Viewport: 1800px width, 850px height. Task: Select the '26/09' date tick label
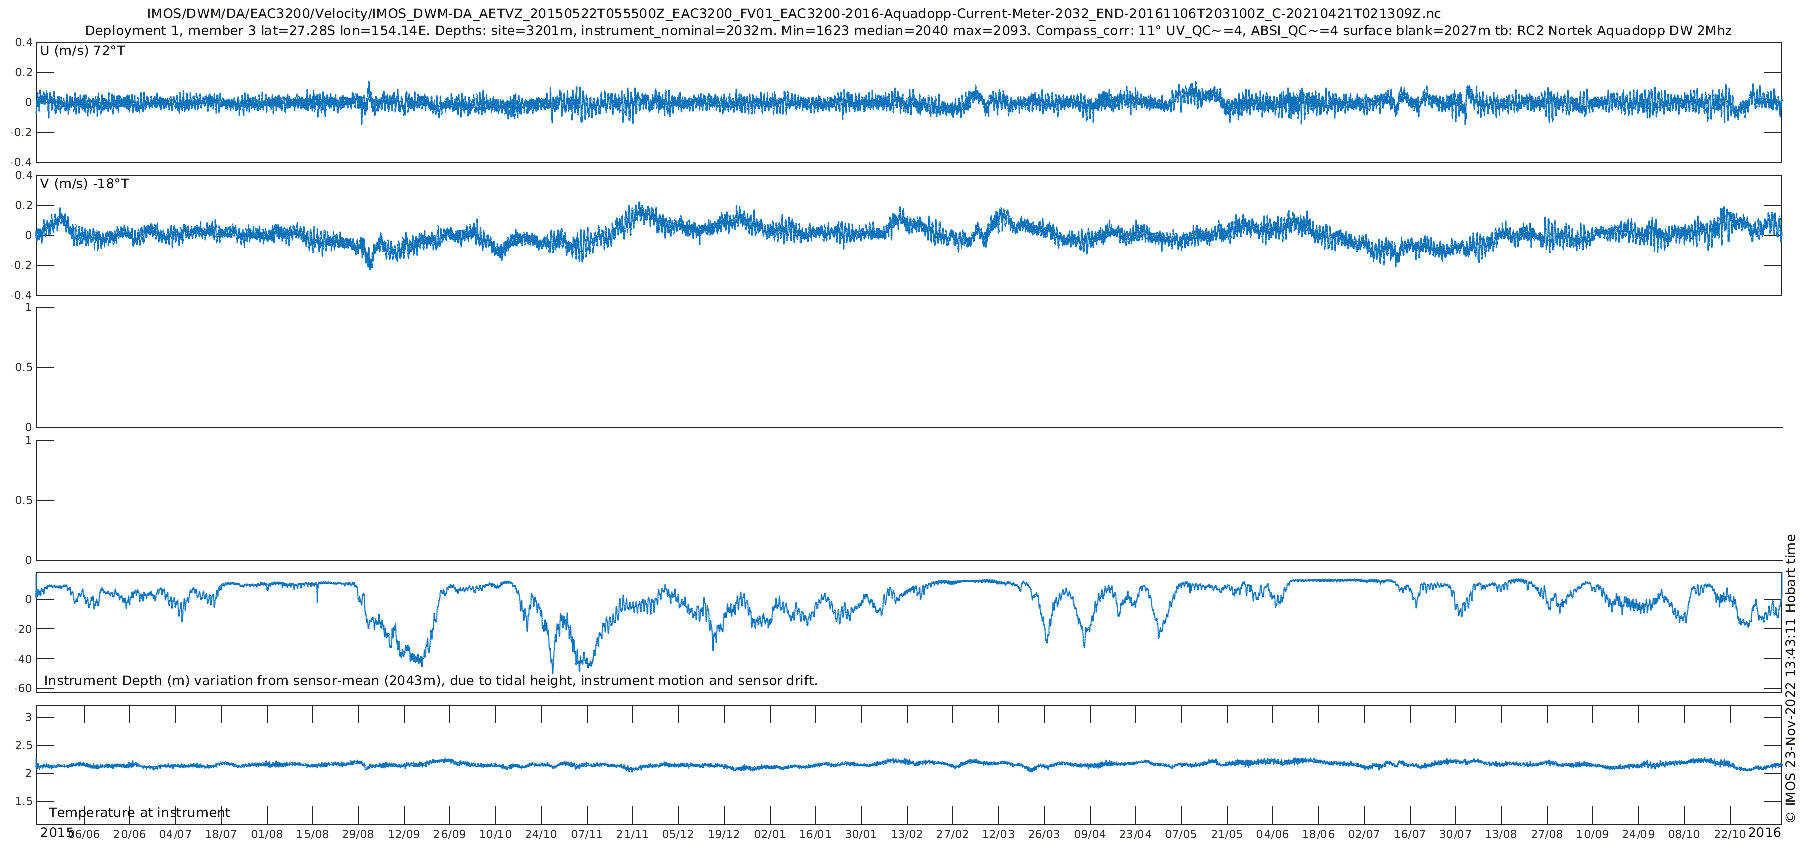coord(449,834)
